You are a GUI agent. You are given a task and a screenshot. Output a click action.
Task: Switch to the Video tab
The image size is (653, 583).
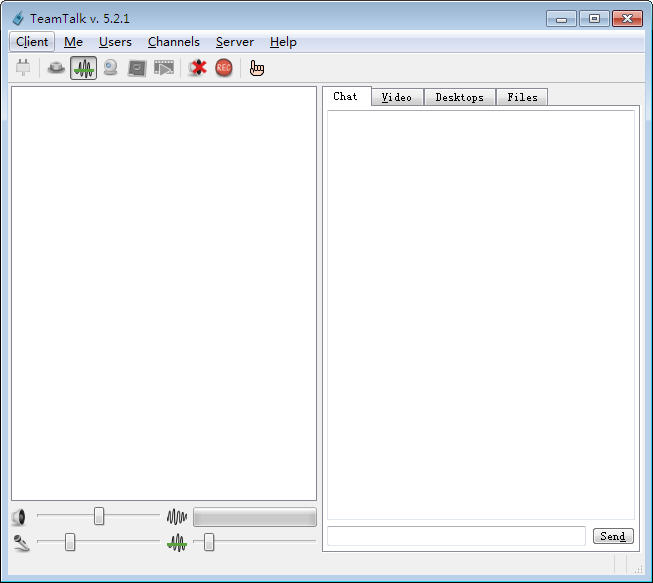pos(397,97)
